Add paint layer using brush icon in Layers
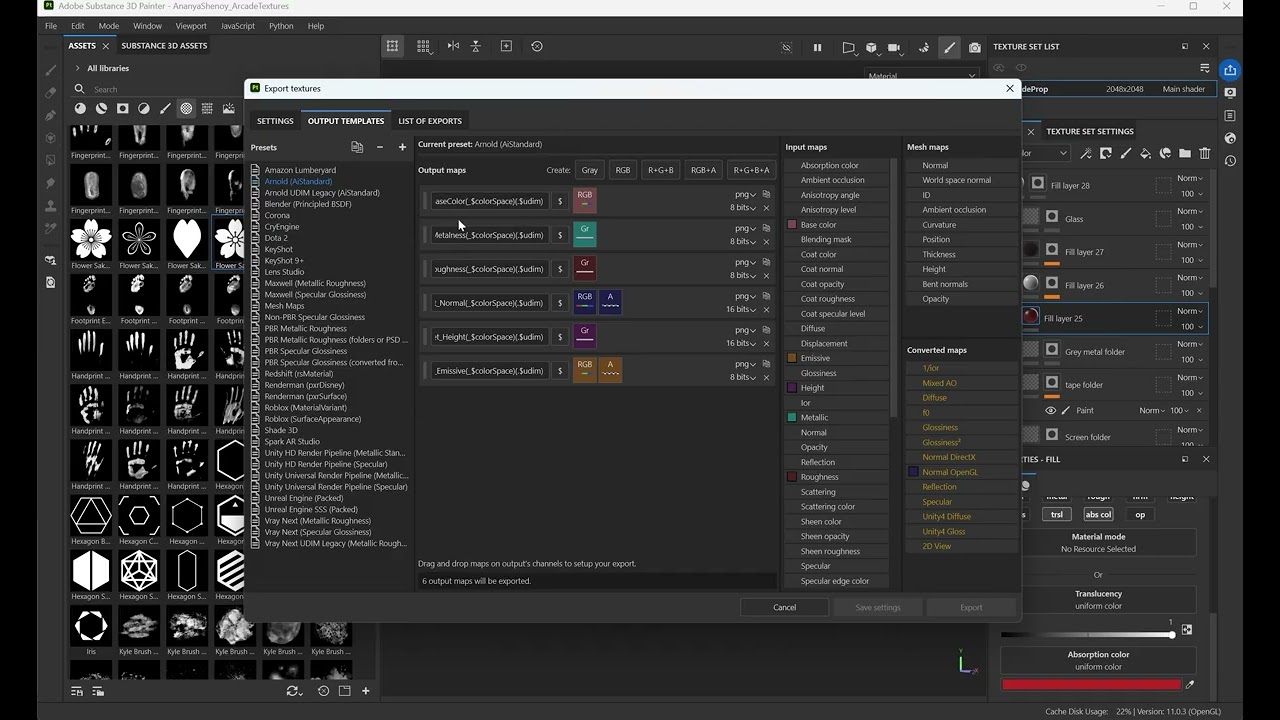The image size is (1280, 720). (1126, 153)
